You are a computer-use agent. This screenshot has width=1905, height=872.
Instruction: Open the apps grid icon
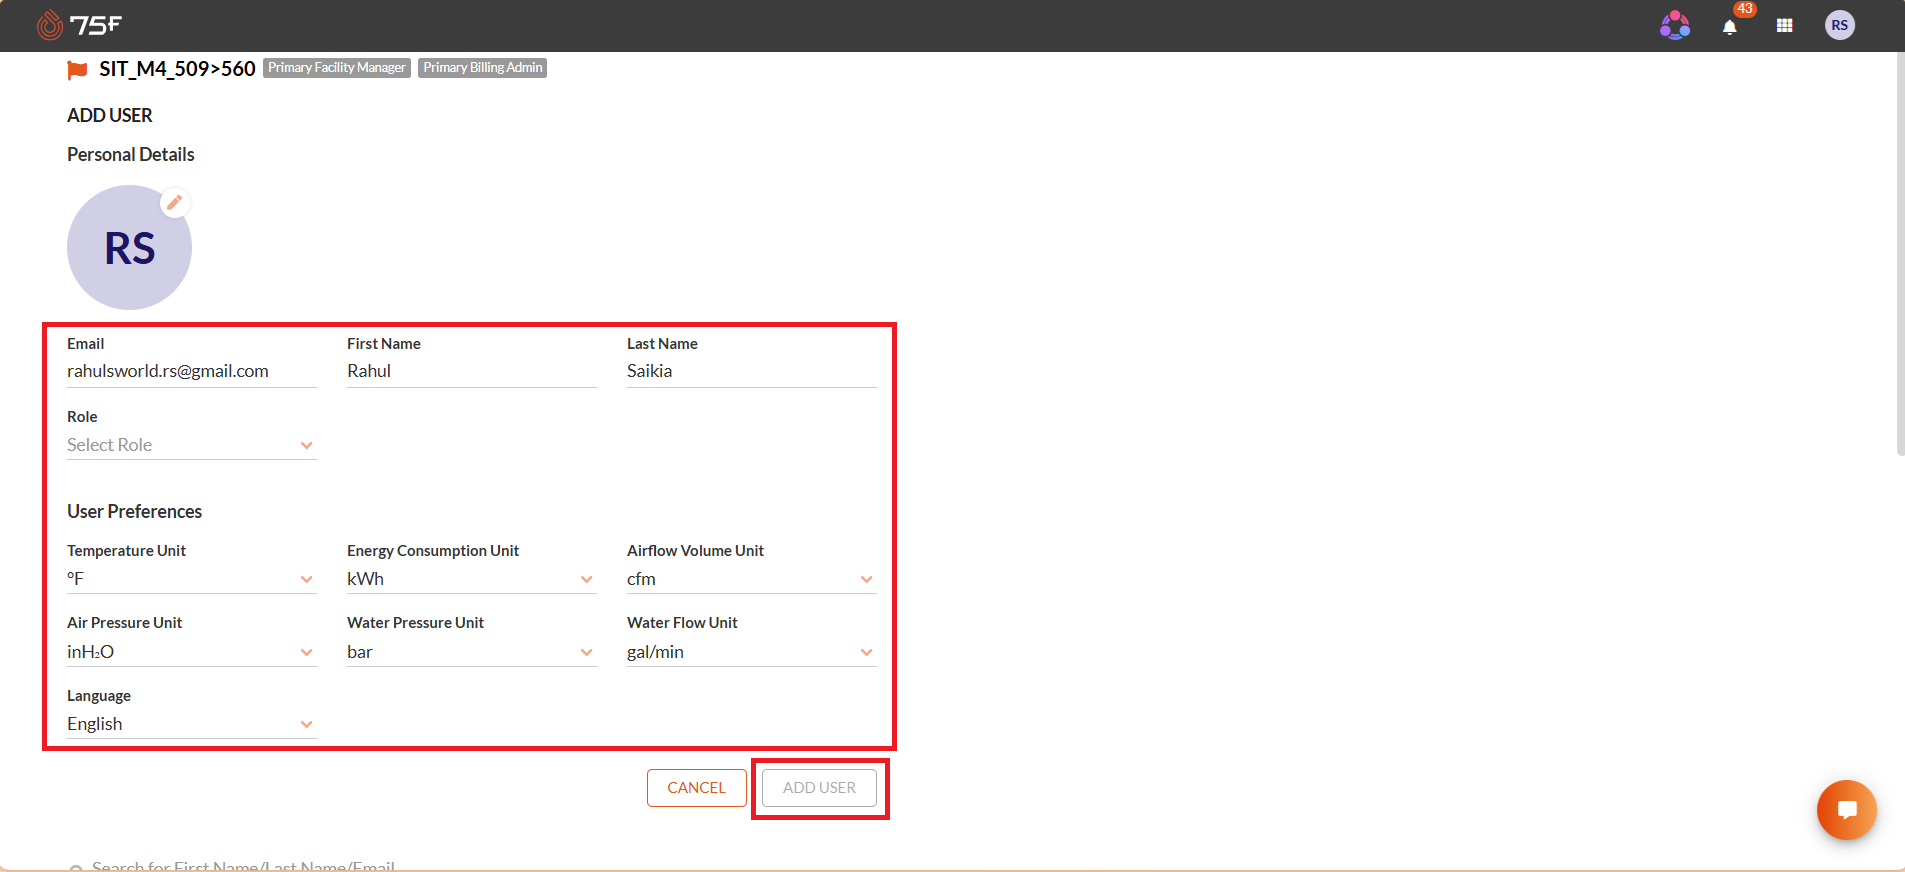coord(1784,26)
